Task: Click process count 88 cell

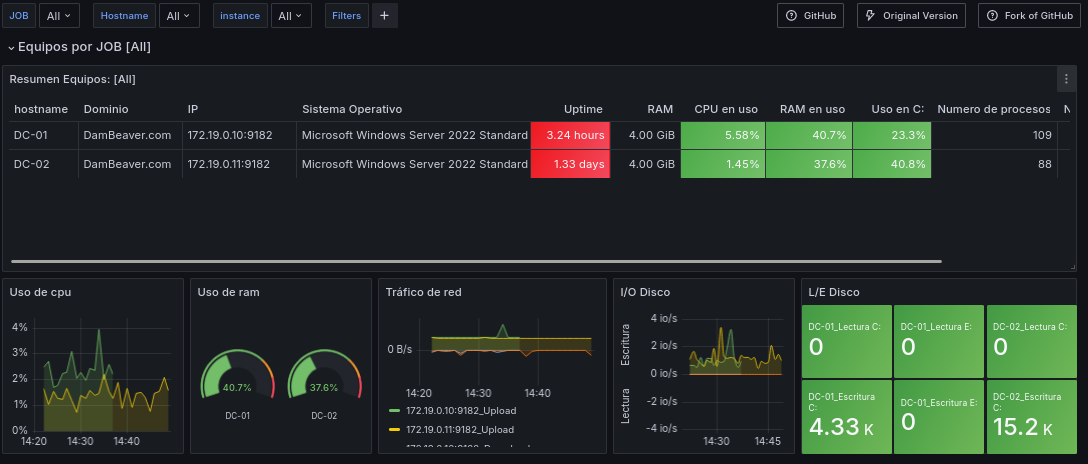Action: pyautogui.click(x=995, y=164)
